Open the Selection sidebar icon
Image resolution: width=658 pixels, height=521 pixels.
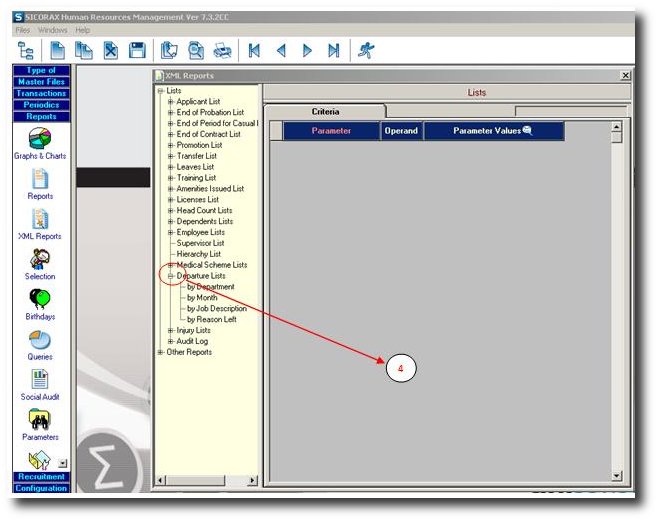40,262
